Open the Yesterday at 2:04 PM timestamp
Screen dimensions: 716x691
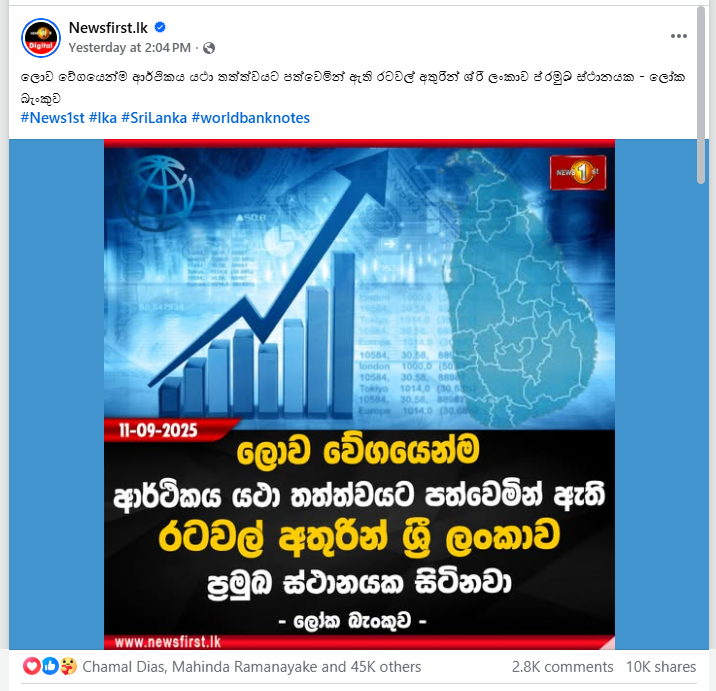pyautogui.click(x=130, y=47)
